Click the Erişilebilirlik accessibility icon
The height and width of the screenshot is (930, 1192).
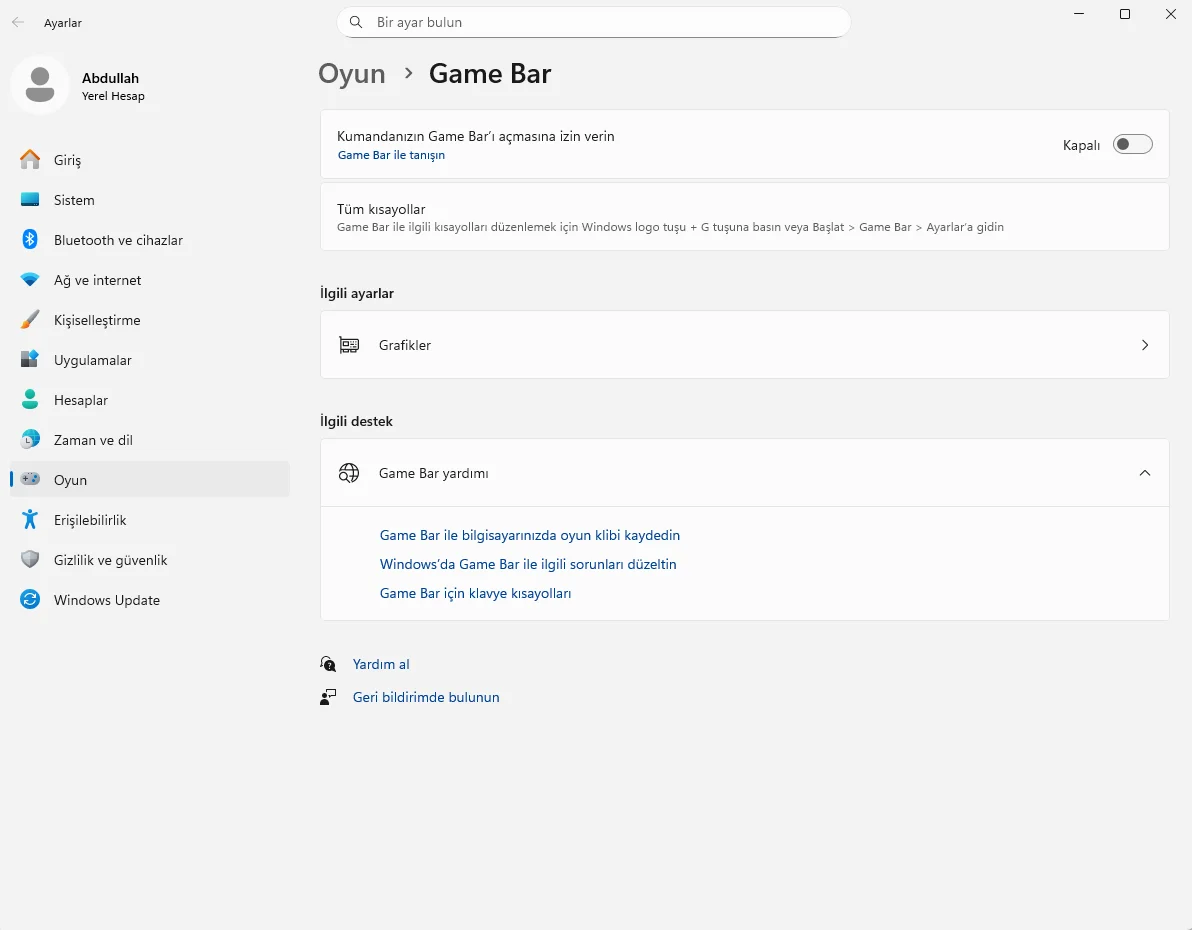click(x=30, y=519)
